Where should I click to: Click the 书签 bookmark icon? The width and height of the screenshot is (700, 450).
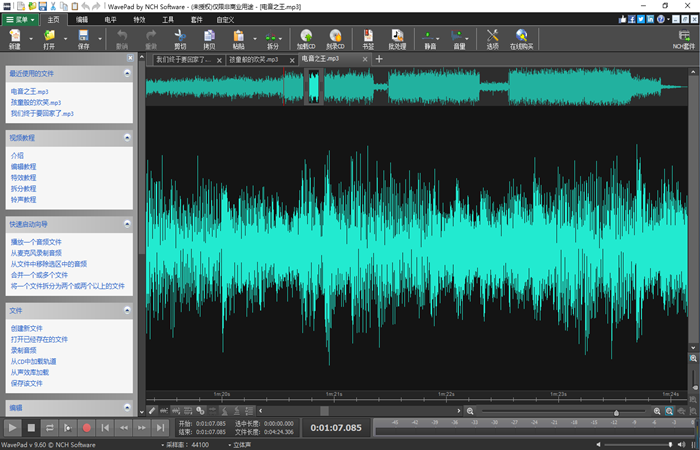coord(368,38)
